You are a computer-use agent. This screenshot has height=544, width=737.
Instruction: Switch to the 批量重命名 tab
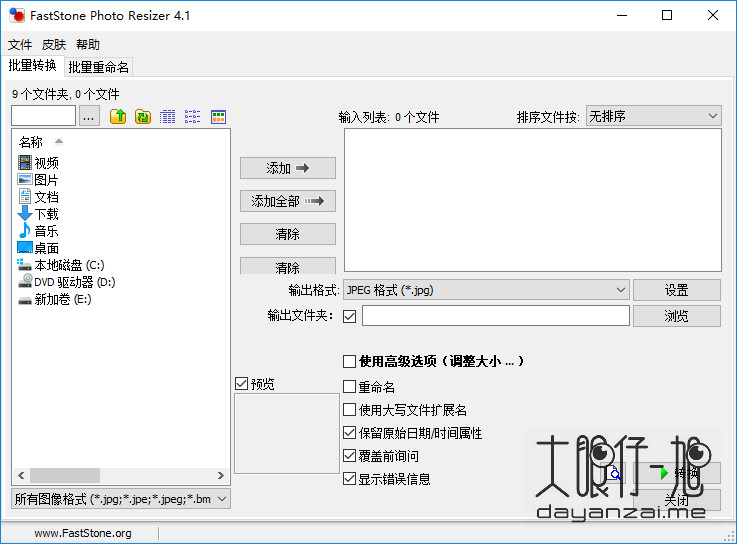[98, 67]
